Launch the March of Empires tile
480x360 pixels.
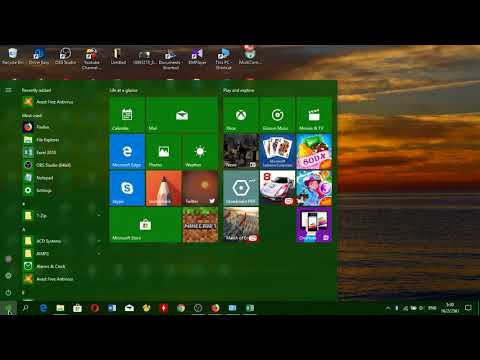[x=241, y=225]
